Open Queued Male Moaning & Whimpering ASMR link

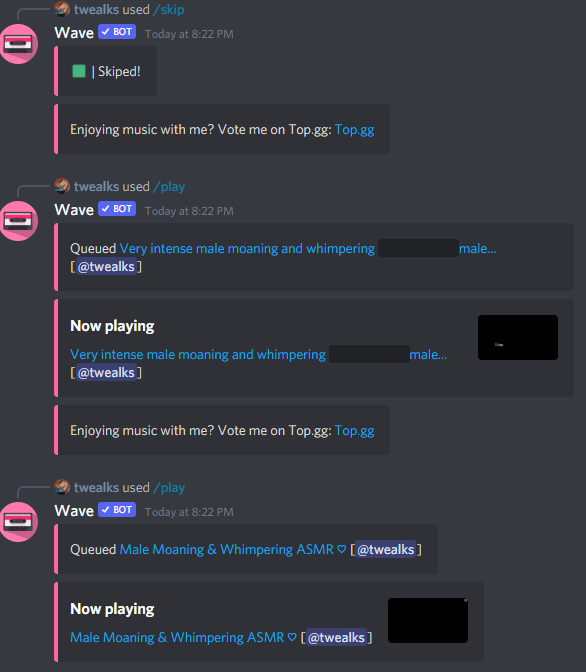click(x=233, y=549)
